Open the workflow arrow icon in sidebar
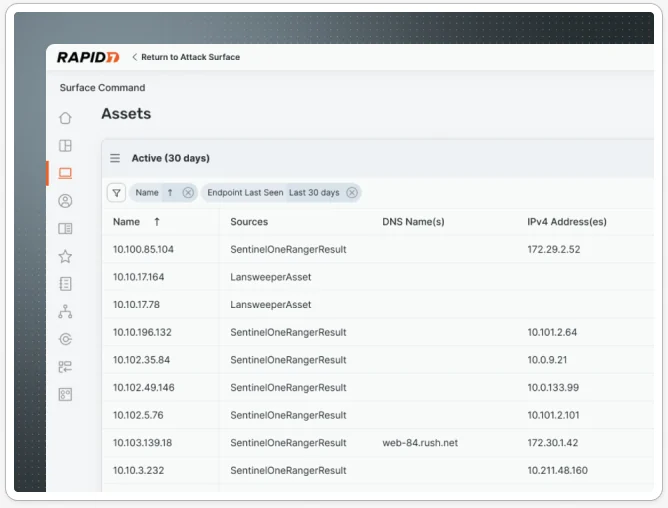 tap(65, 367)
